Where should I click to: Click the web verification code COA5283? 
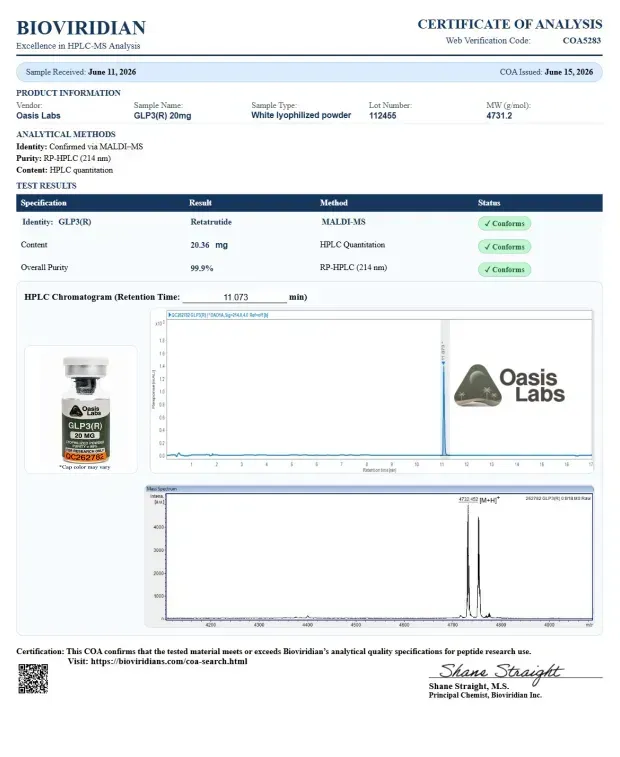(x=581, y=41)
